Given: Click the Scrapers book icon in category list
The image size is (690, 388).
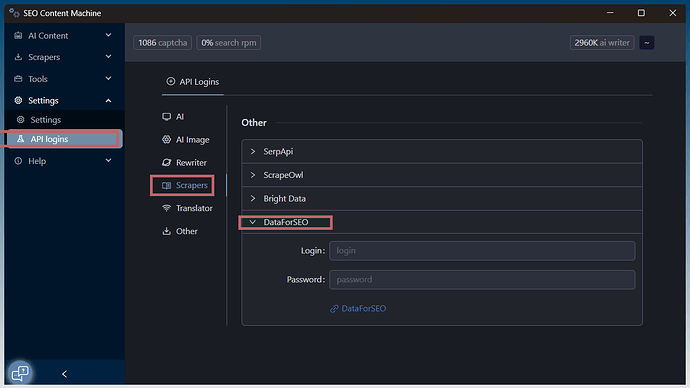Looking at the screenshot, I should tap(166, 185).
